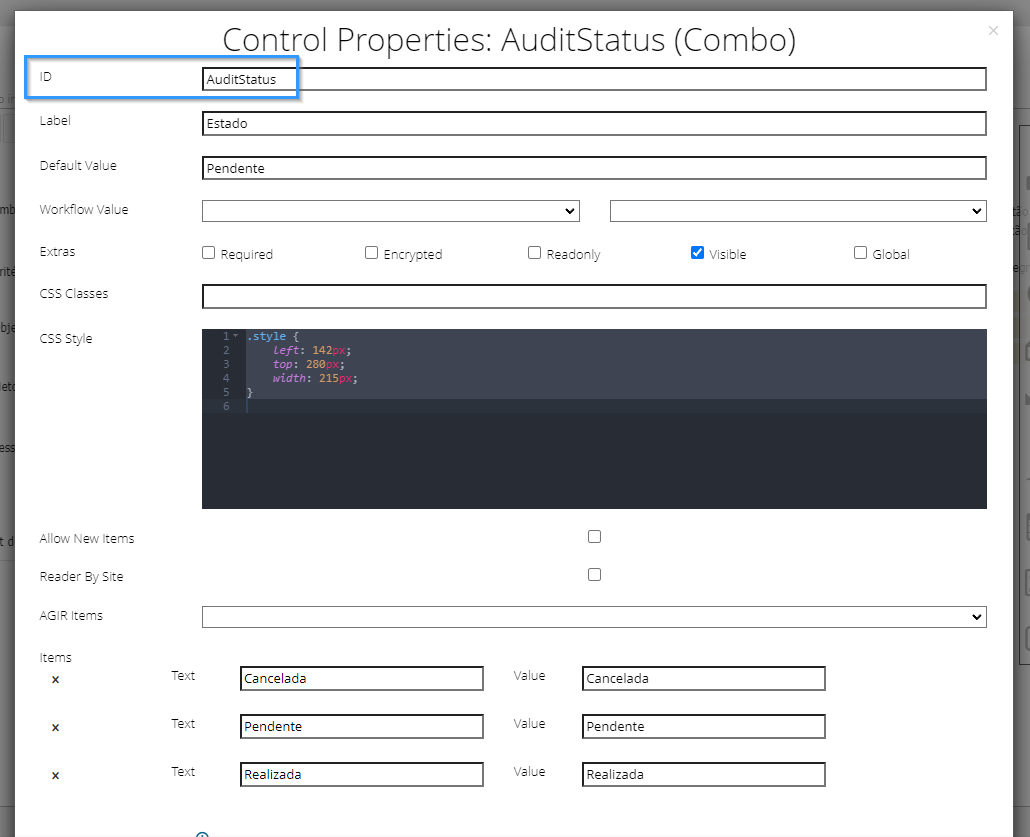Image resolution: width=1030 pixels, height=837 pixels.
Task: Check the Allow New Items checkbox
Action: 594,537
